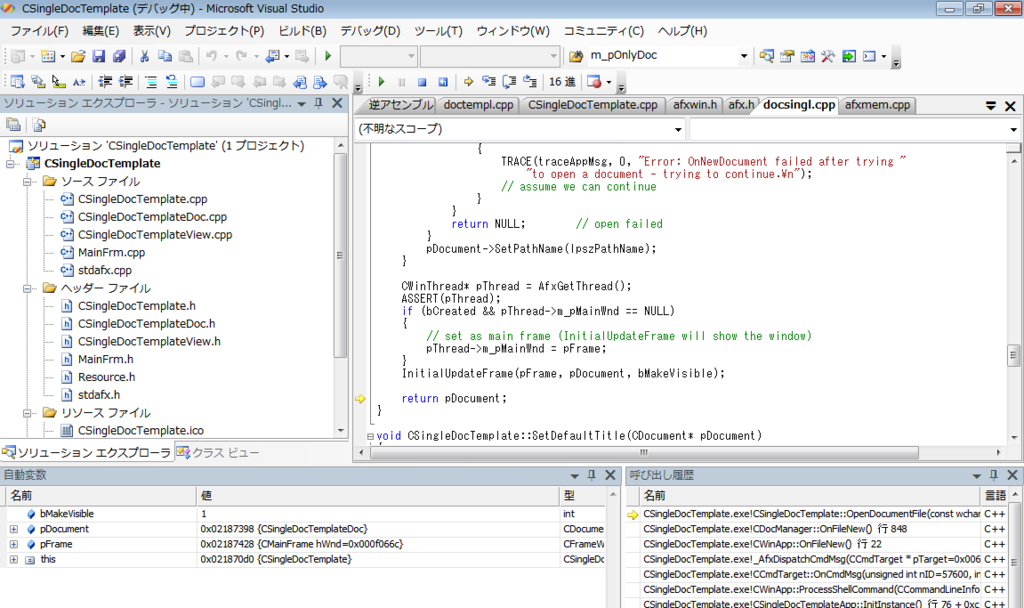
Task: Cut selection using the scissors icon
Action: [144, 56]
